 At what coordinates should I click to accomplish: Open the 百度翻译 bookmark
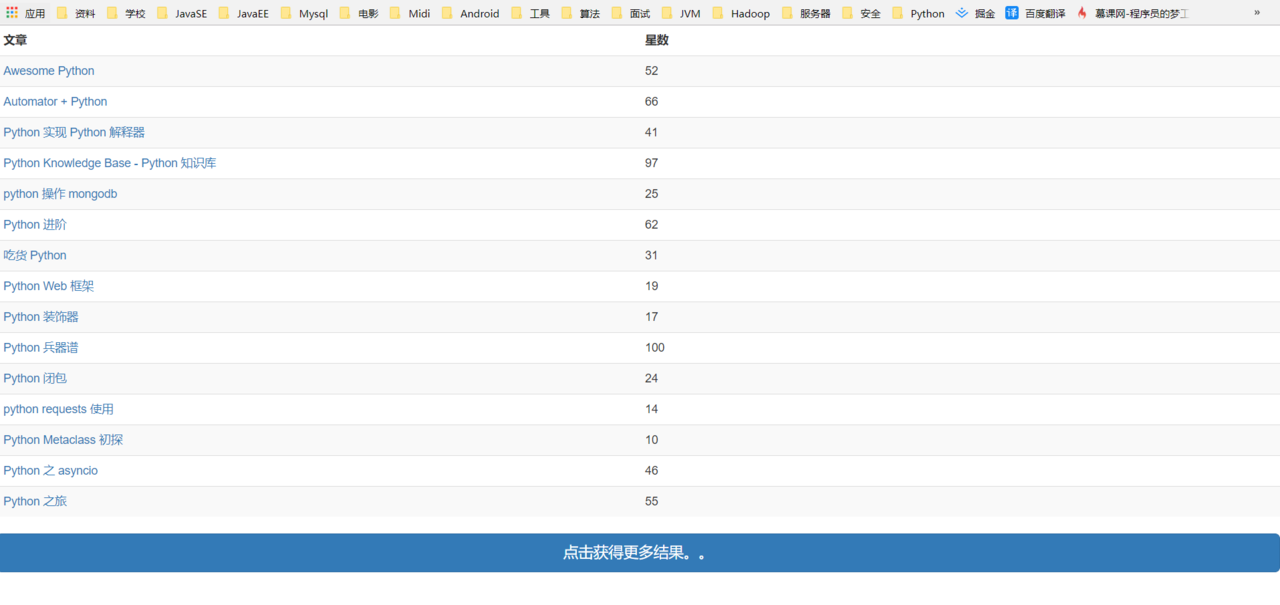[x=1035, y=13]
